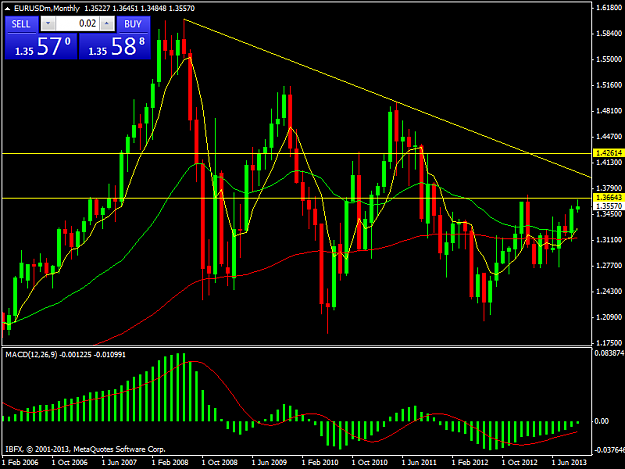Click the 1.51600 price scale label
Viewport: 625px width, 469px height.
(609, 85)
